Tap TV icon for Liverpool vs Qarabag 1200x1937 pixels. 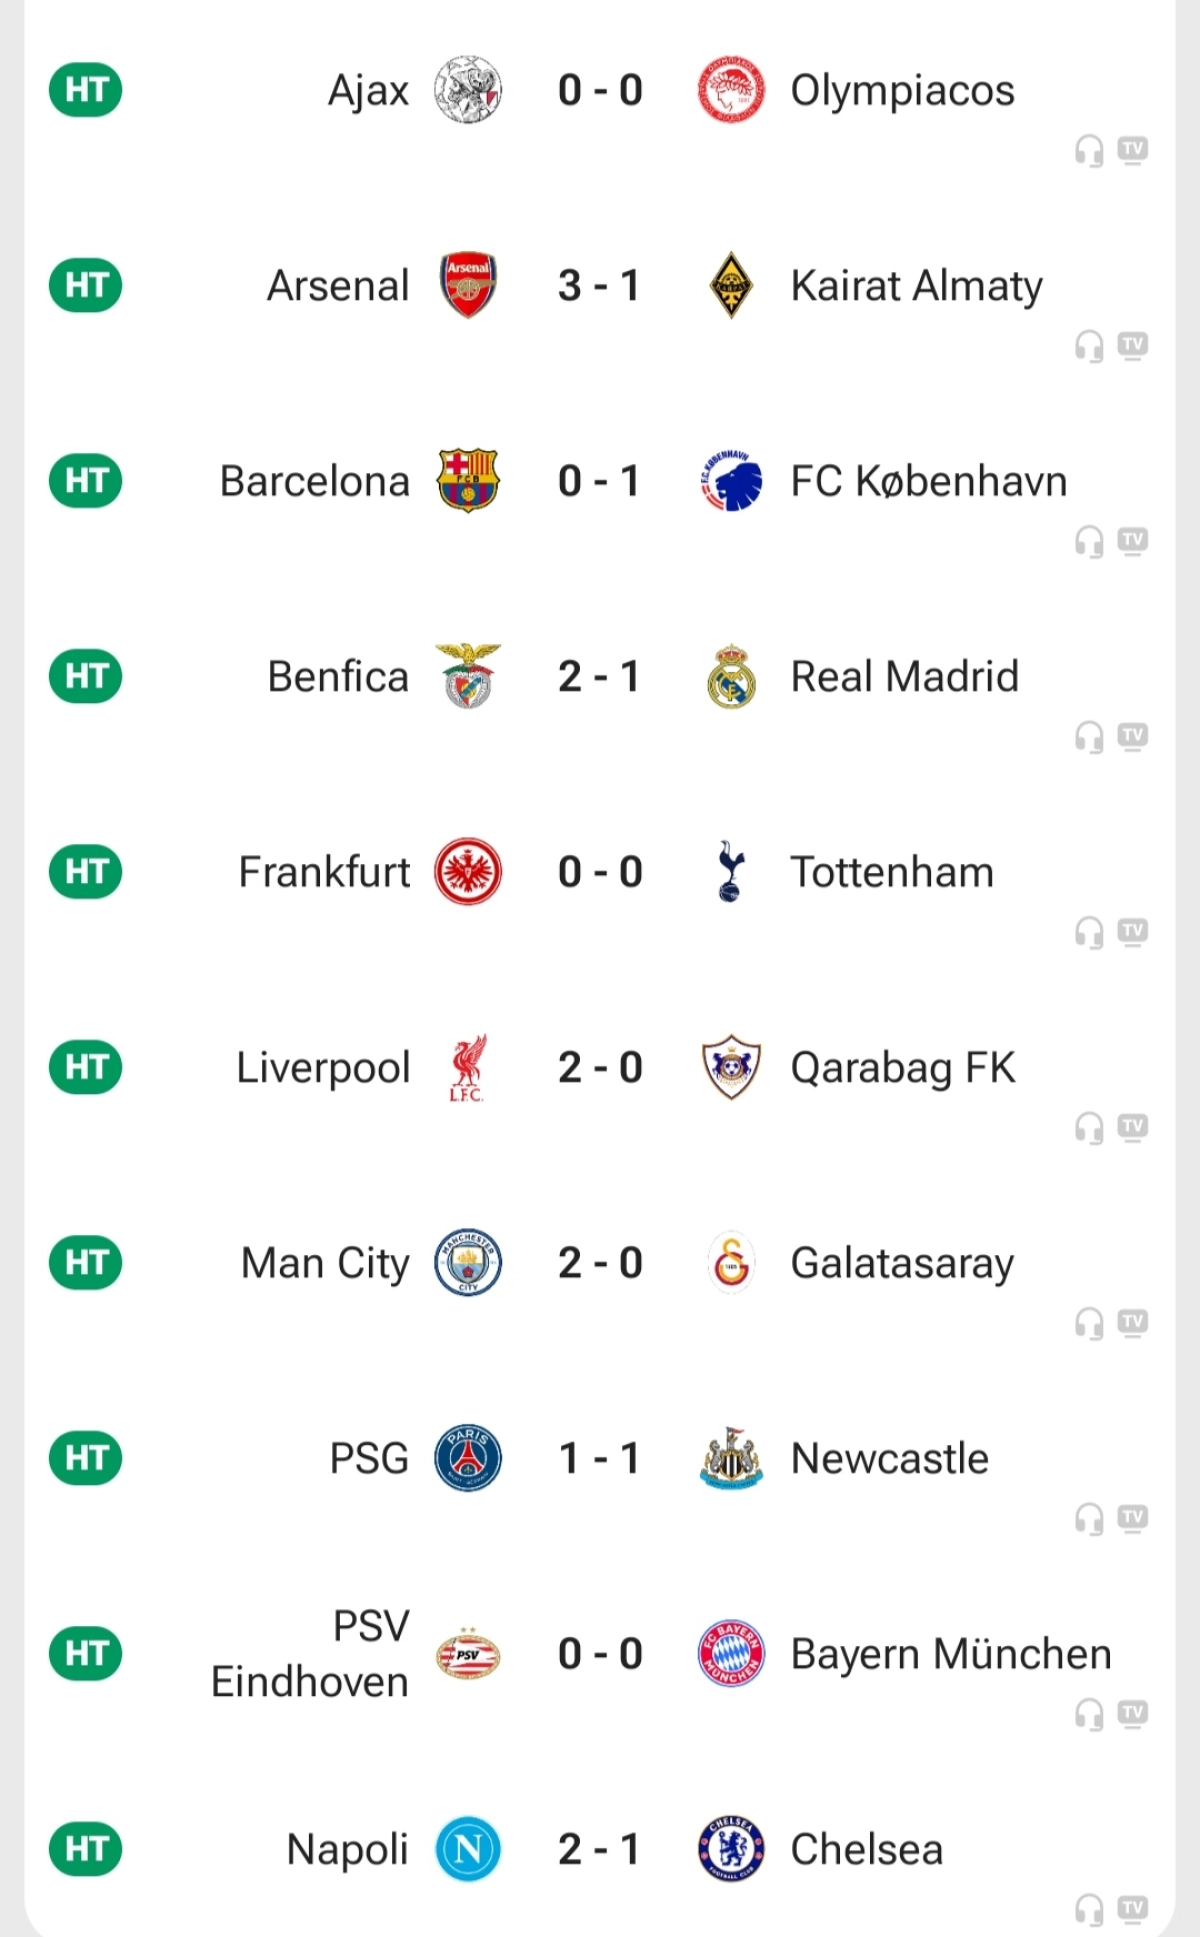[1132, 1128]
